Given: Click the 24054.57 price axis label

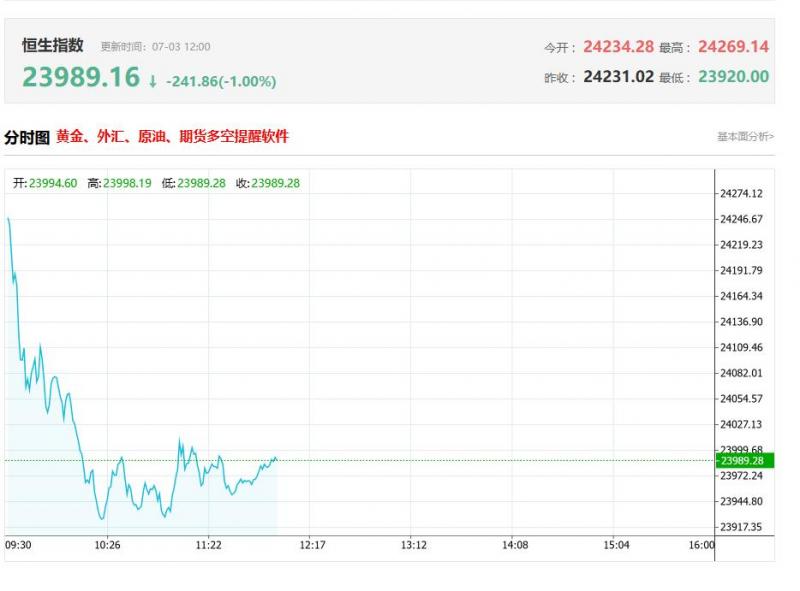Looking at the screenshot, I should [x=741, y=399].
